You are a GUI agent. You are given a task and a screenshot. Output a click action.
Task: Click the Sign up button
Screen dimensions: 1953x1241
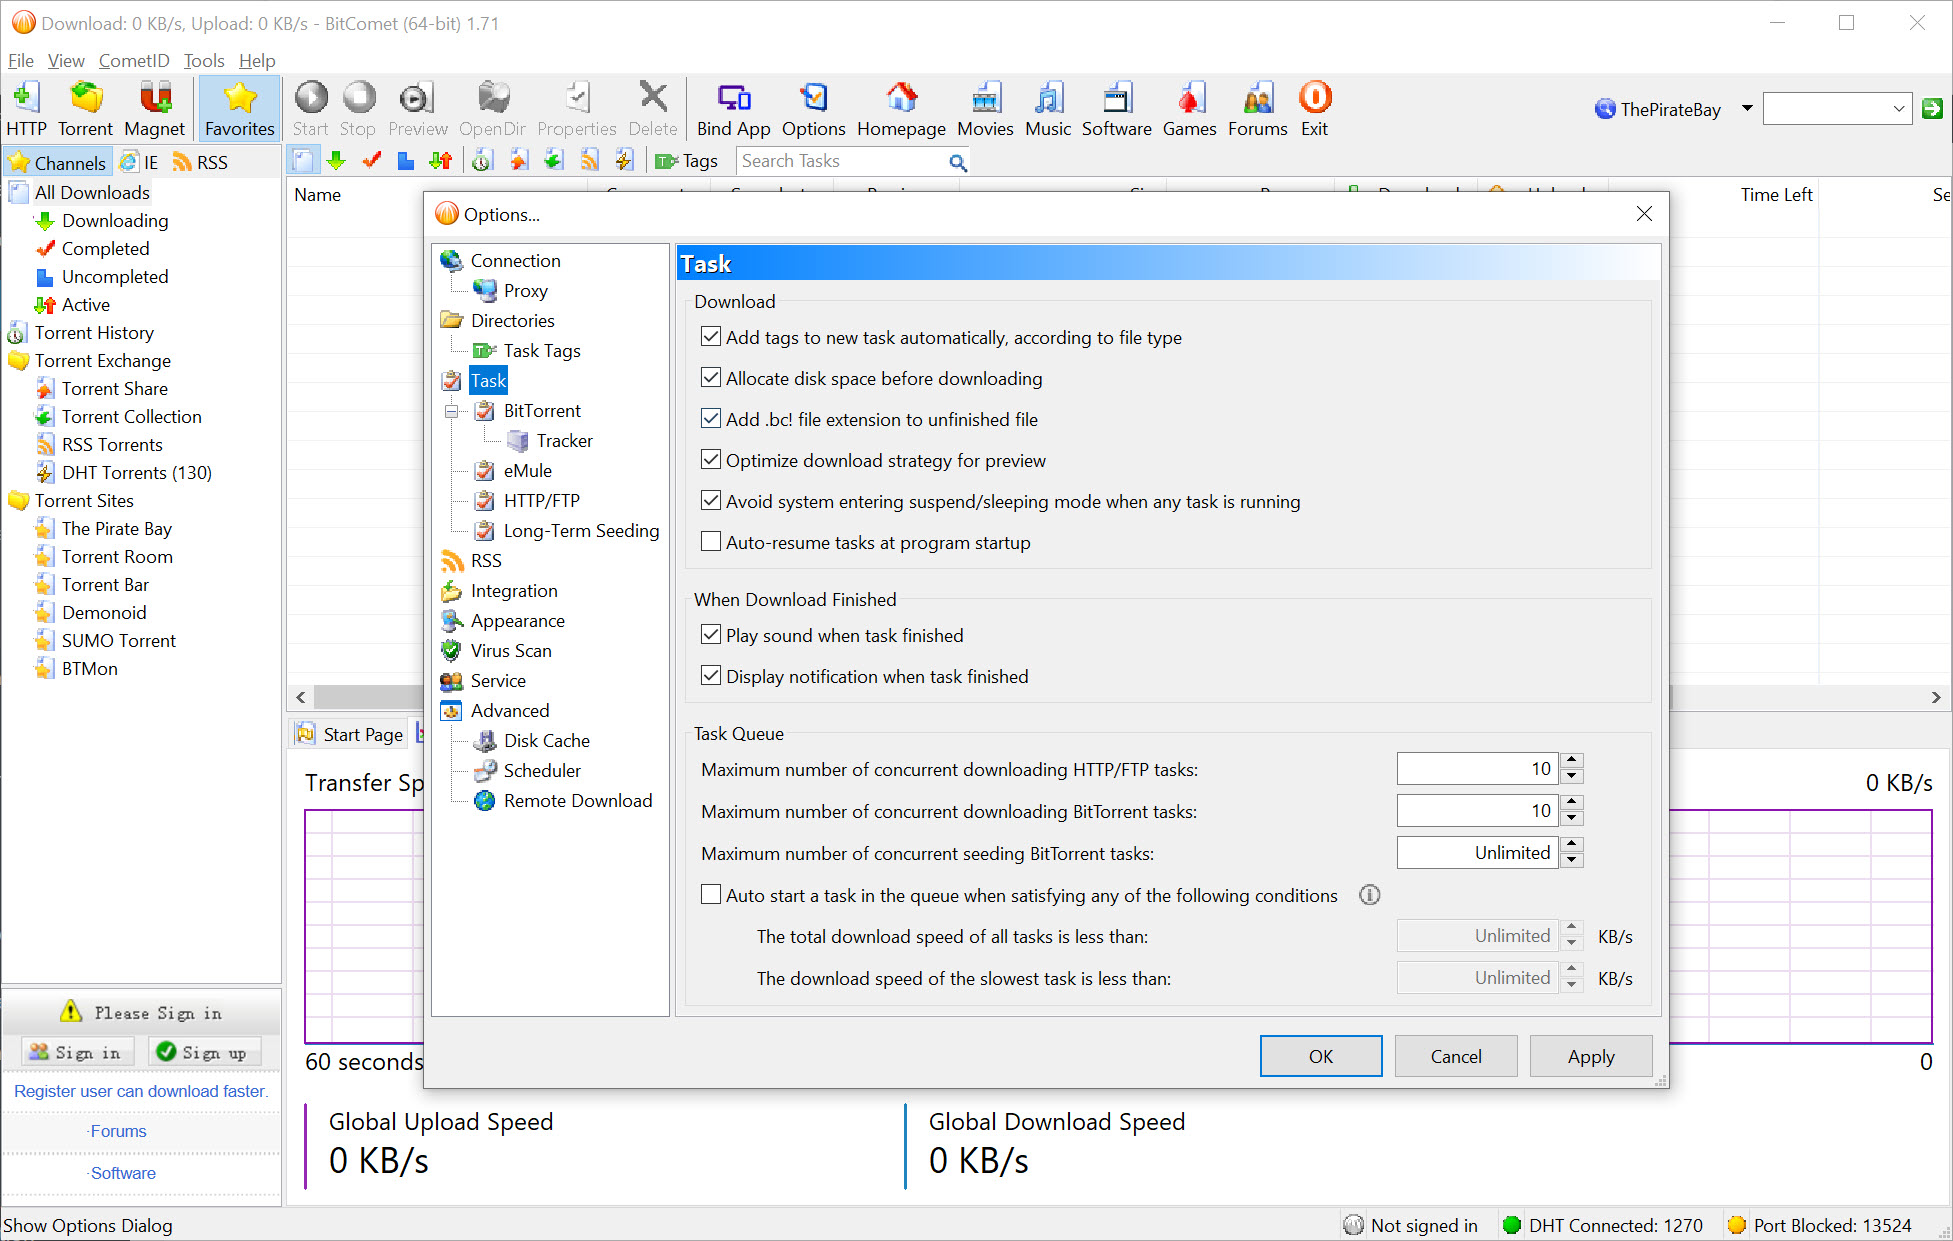coord(204,1052)
